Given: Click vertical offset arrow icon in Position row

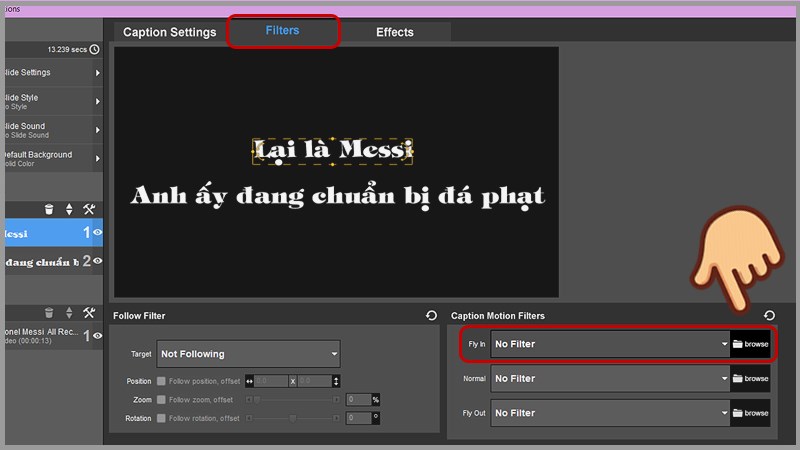Looking at the screenshot, I should pos(336,381).
